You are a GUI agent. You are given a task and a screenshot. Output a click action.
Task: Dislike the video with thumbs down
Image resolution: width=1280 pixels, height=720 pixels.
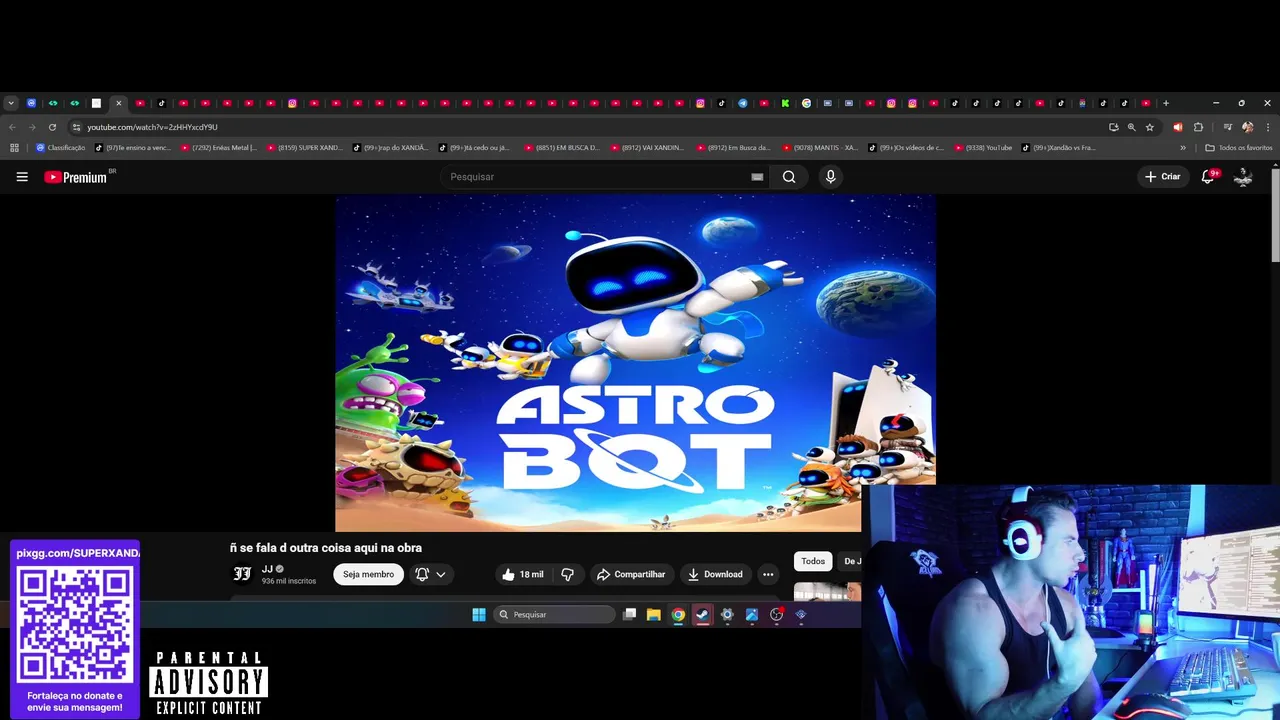point(567,574)
